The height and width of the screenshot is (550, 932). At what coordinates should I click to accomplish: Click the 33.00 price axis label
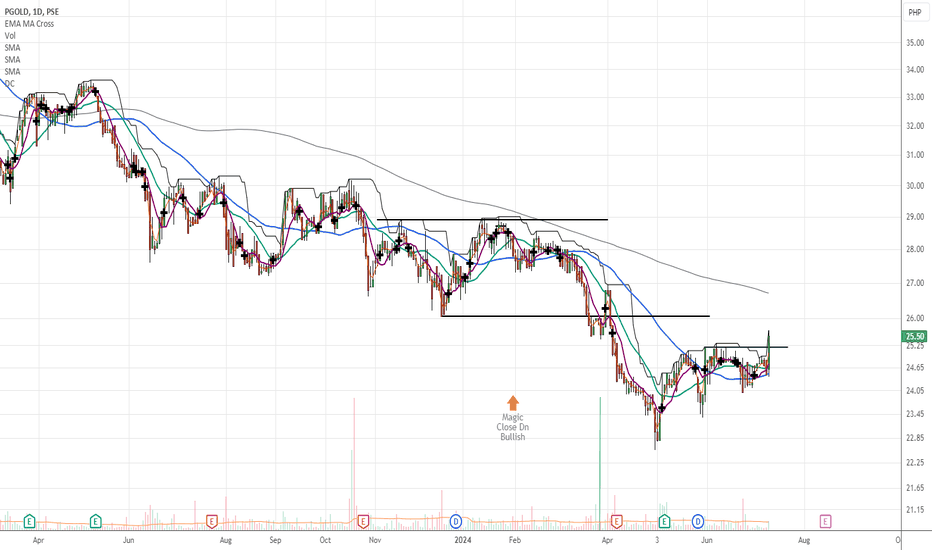tap(915, 97)
